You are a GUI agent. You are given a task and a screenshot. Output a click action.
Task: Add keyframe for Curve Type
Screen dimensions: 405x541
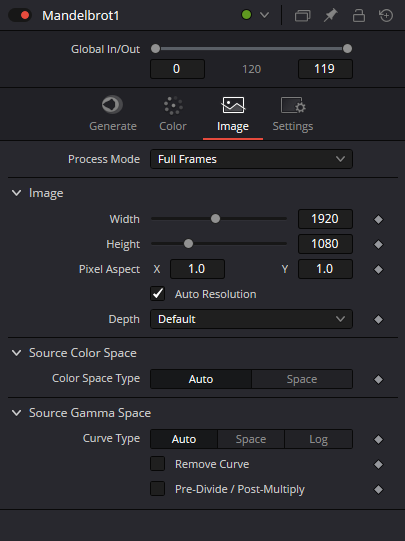point(378,440)
